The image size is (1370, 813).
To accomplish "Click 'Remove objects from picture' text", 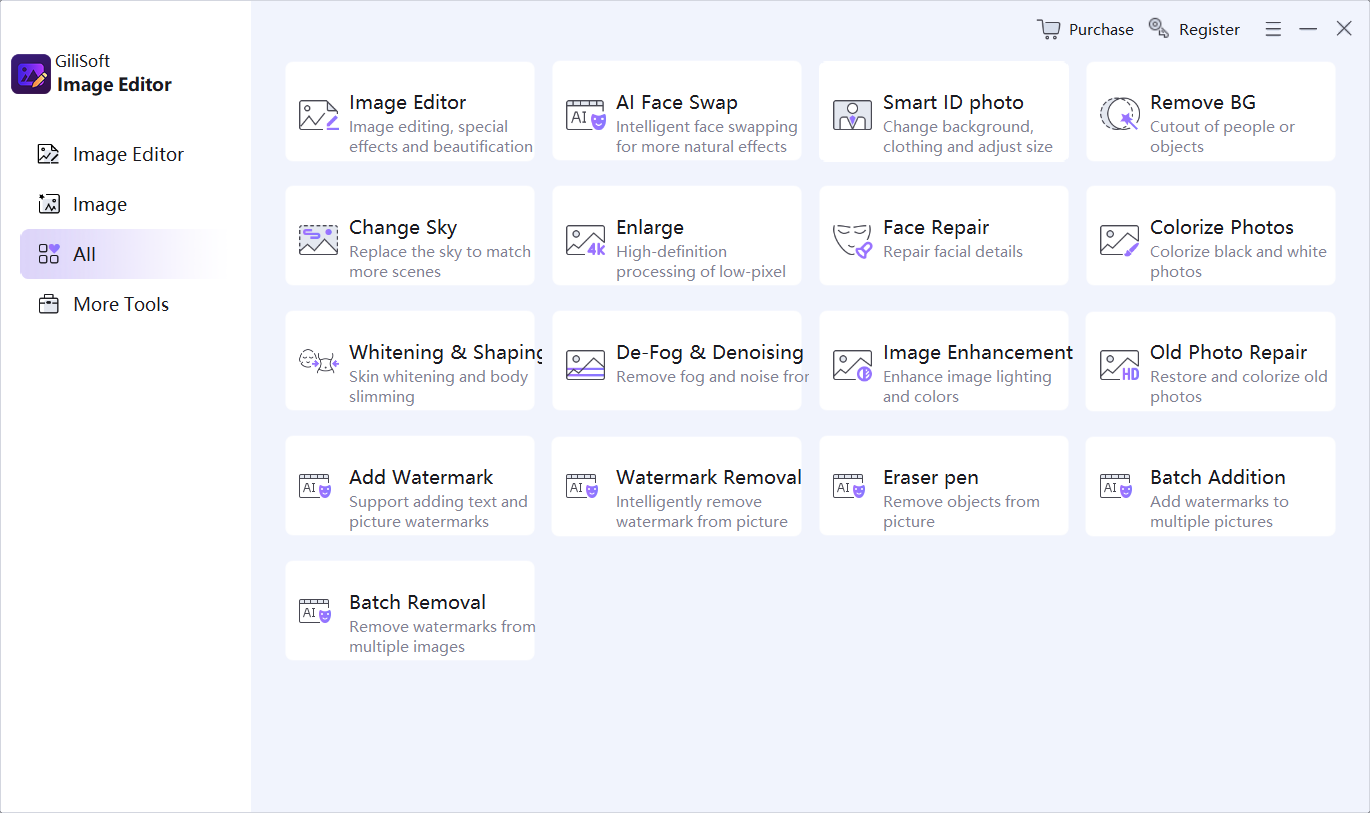I will point(961,512).
